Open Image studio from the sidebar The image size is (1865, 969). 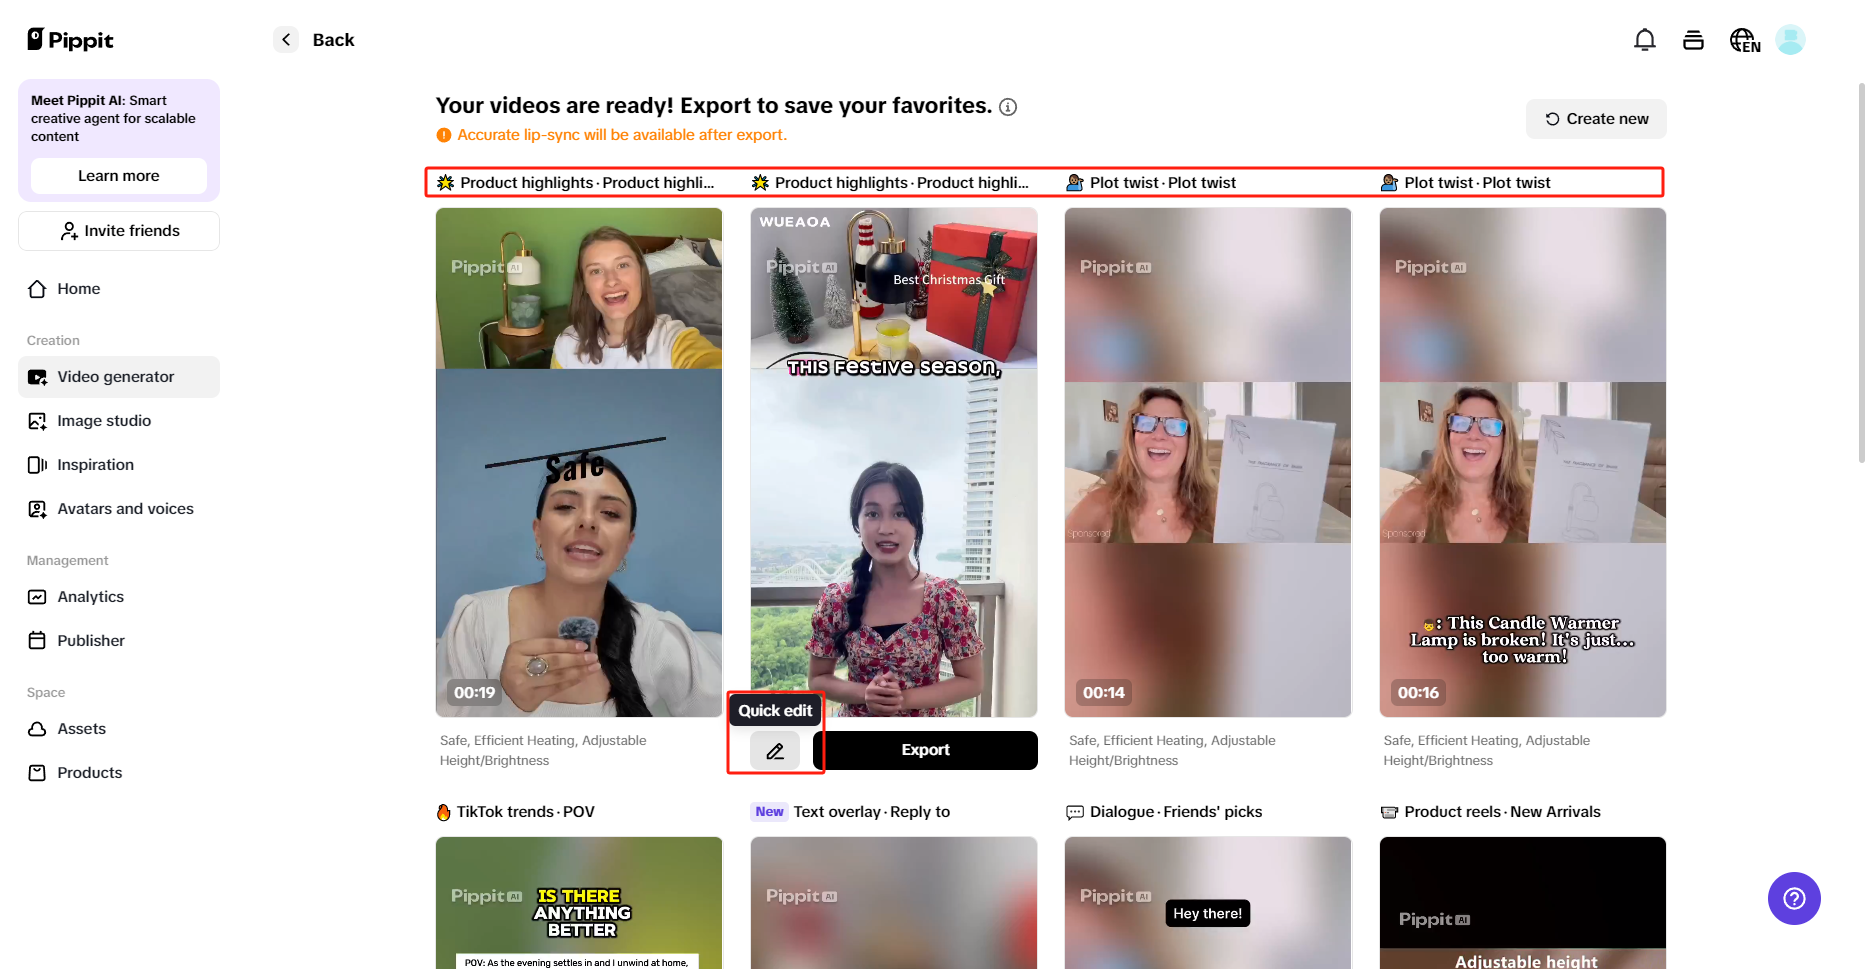(x=104, y=420)
